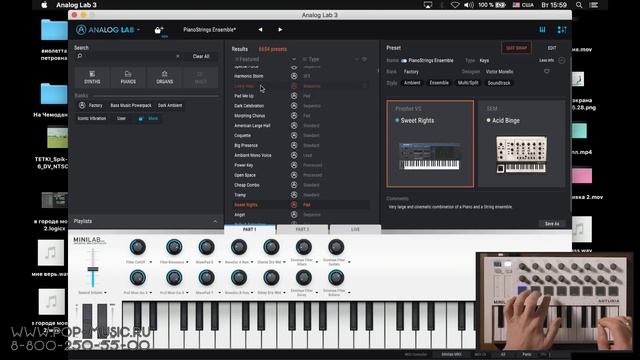Viewport: 640px width, 360px height.
Task: Select the Harmonic Storm preset in results
Action: (249, 76)
